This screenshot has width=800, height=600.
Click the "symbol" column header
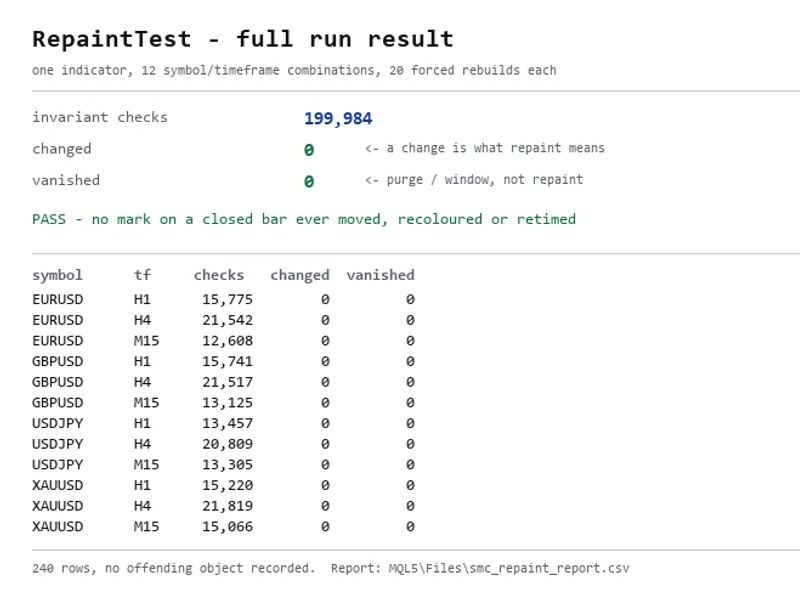57,276
